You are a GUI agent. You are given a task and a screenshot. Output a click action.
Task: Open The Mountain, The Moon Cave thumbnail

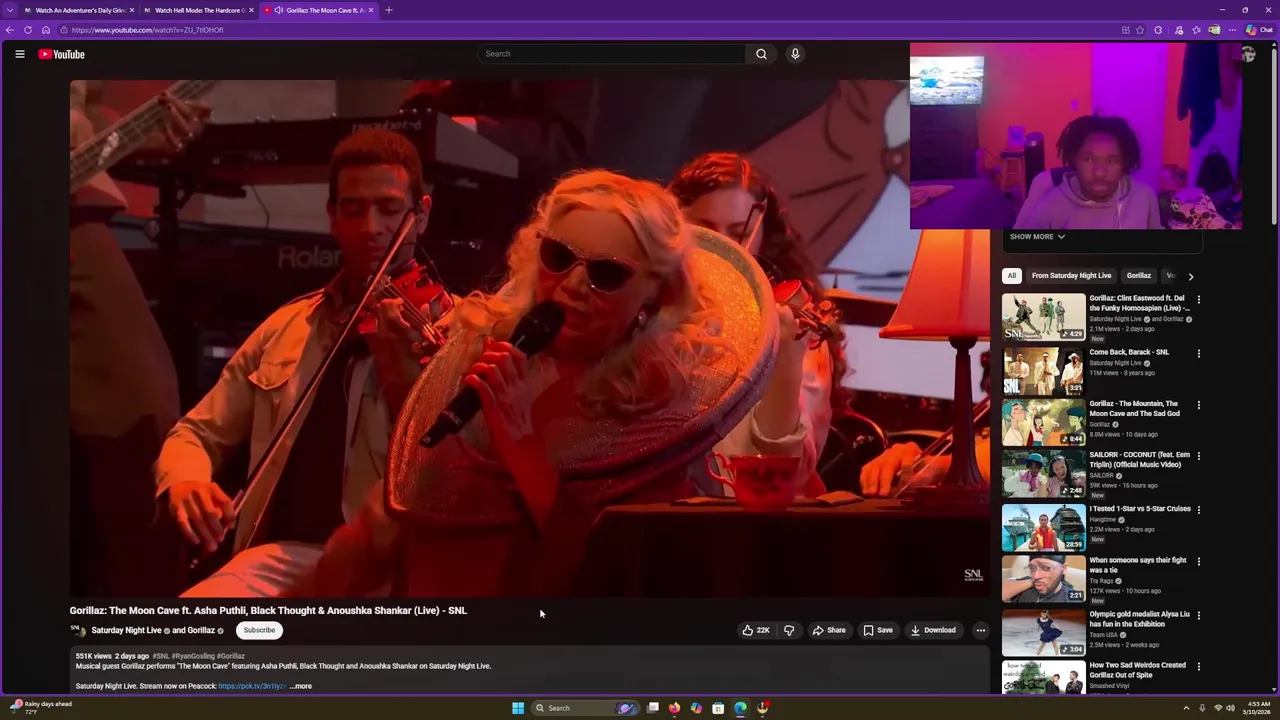[x=1043, y=422]
